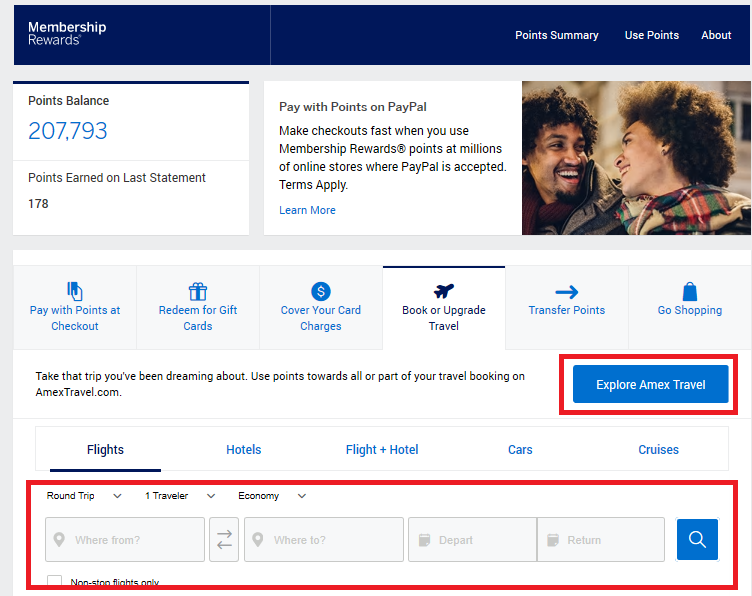The width and height of the screenshot is (752, 596).
Task: Click the shopping bag icon
Action: click(690, 291)
